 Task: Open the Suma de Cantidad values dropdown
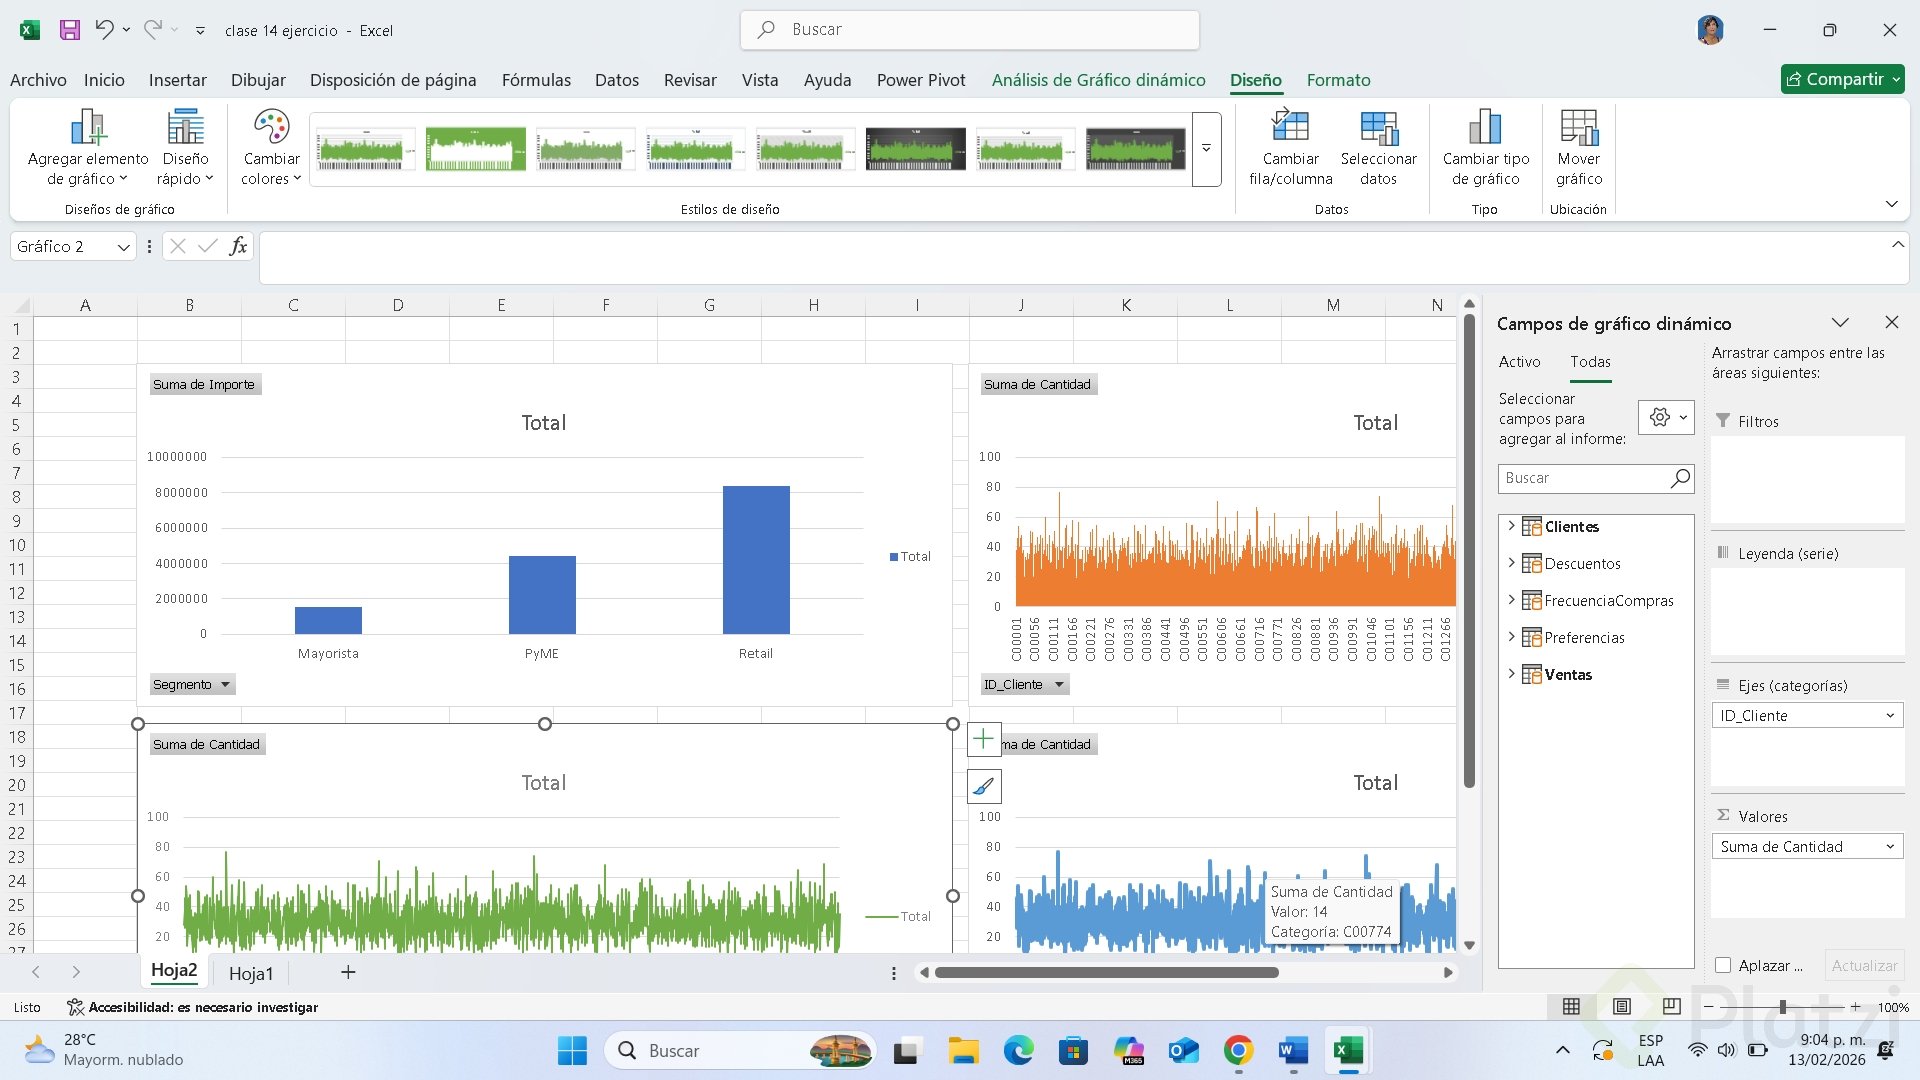pos(1889,847)
